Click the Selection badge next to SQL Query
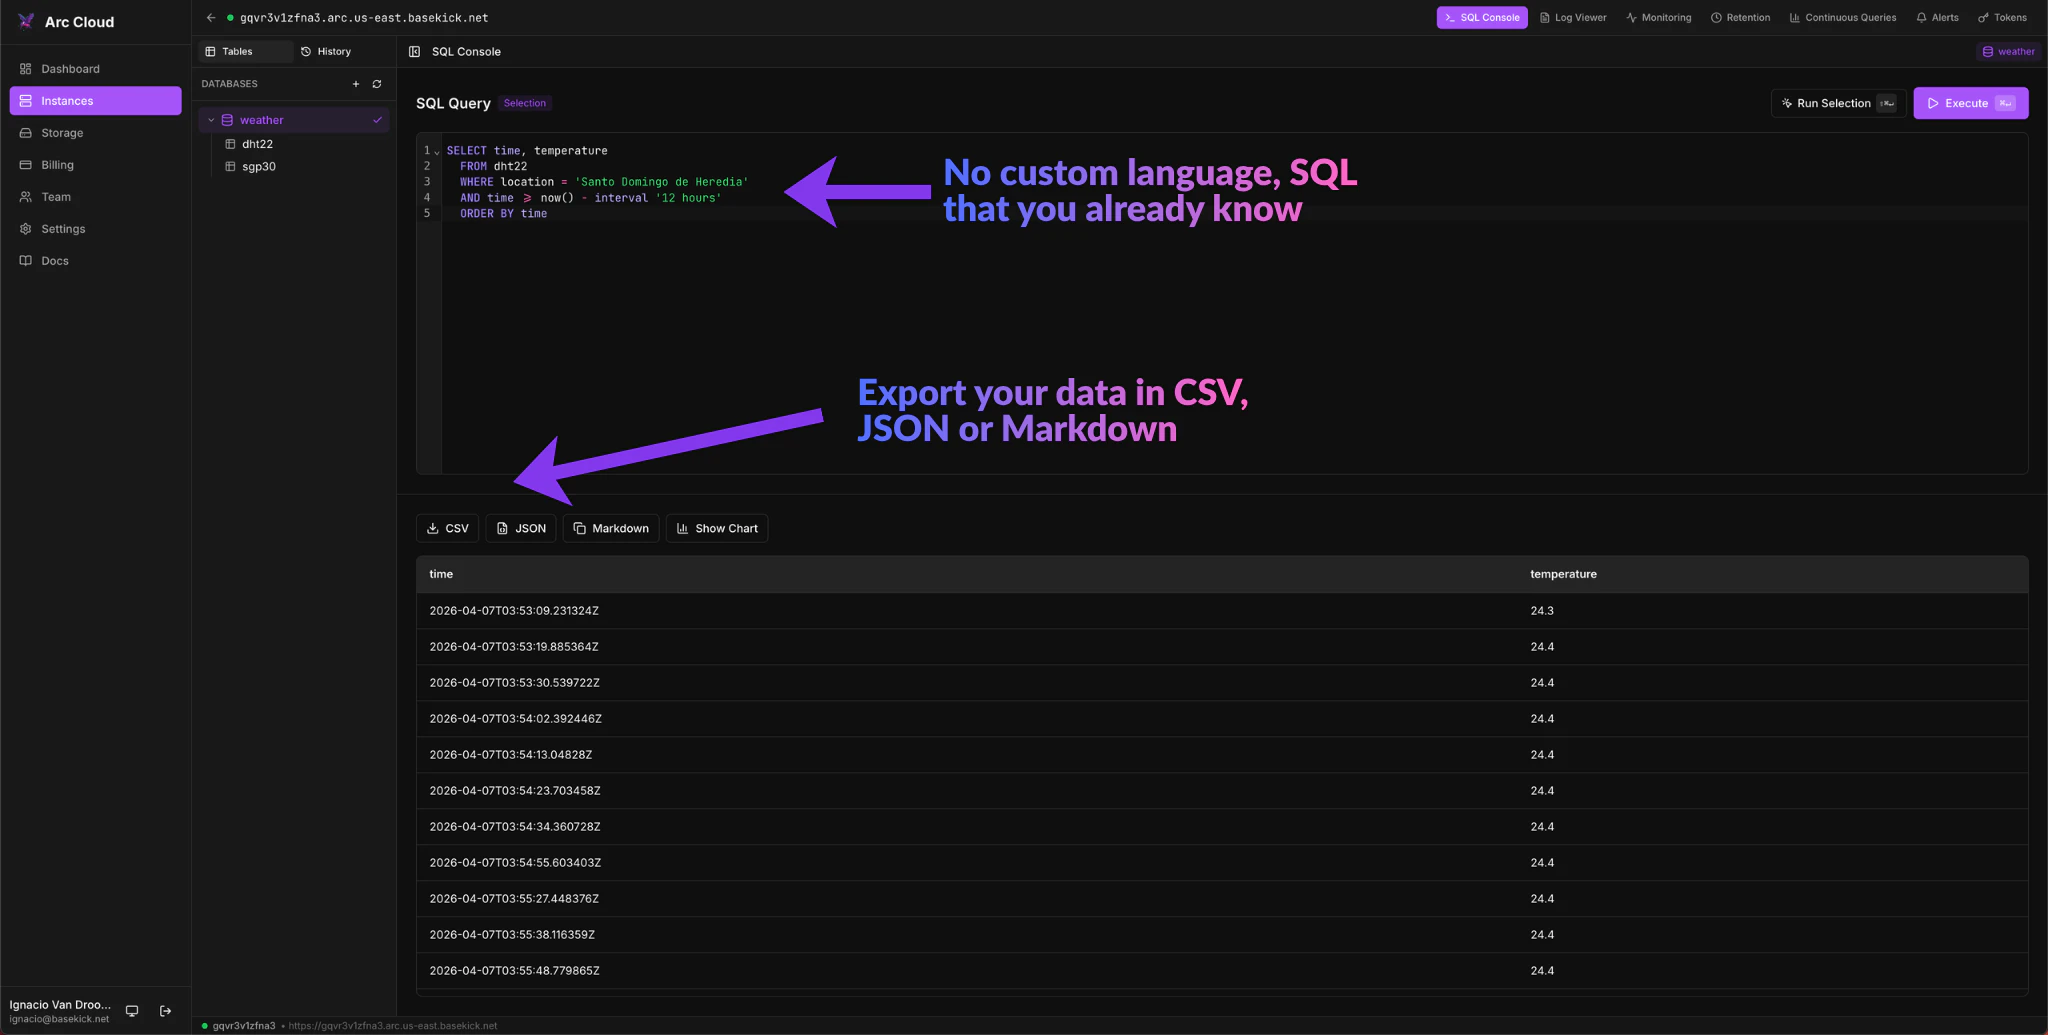 (x=525, y=103)
